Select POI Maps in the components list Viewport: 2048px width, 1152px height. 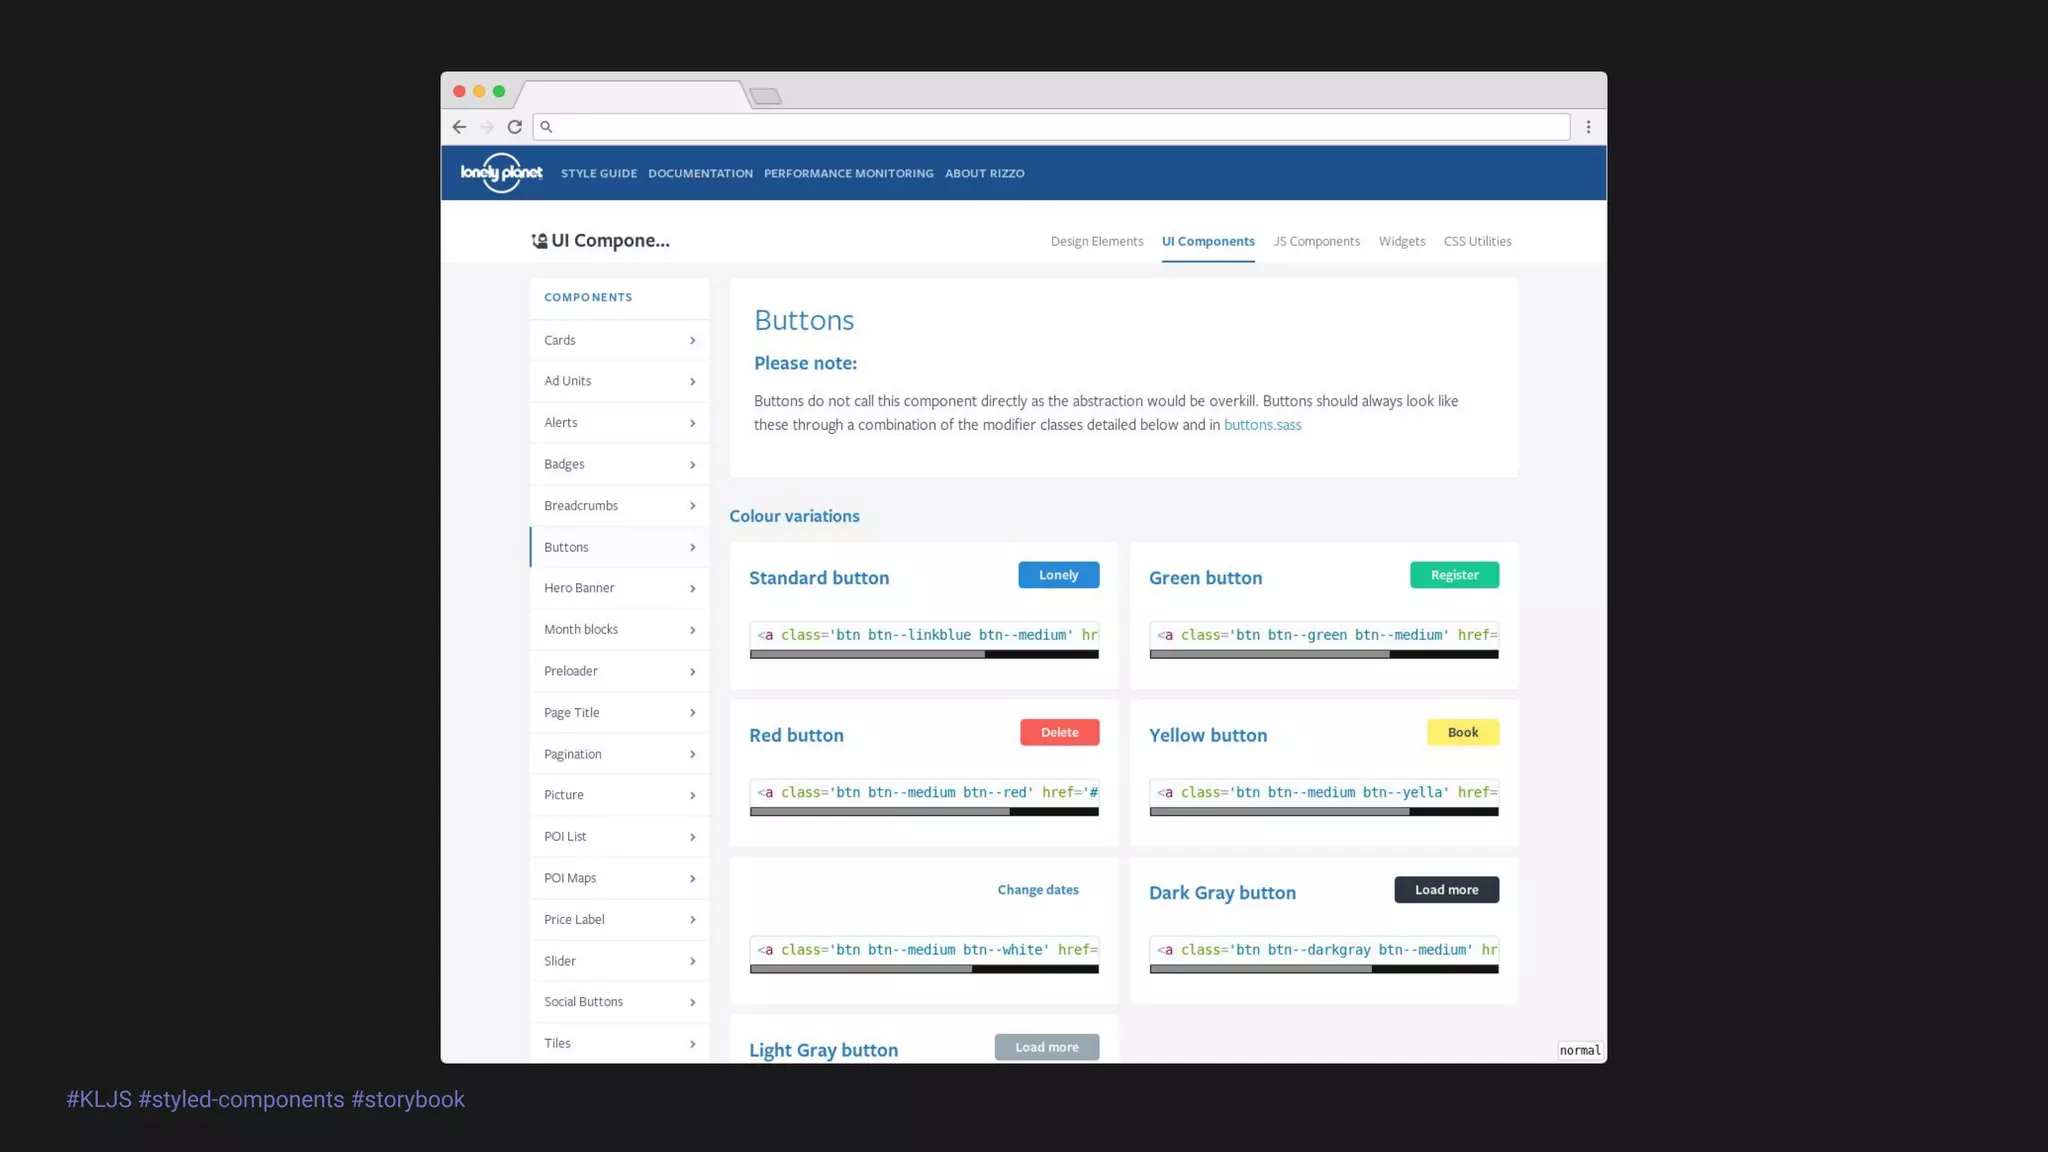point(619,878)
